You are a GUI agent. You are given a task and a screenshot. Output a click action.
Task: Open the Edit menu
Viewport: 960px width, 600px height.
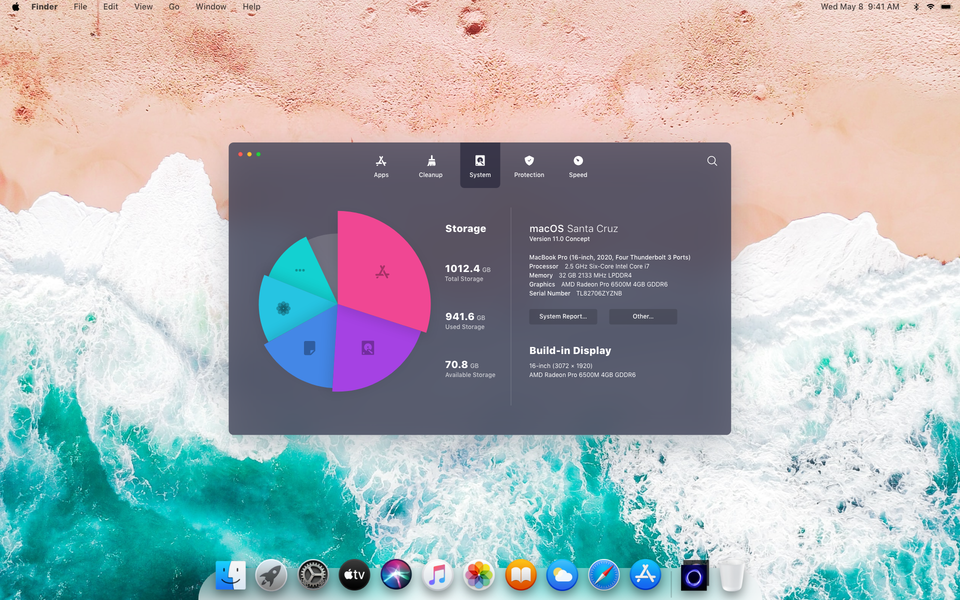point(110,7)
